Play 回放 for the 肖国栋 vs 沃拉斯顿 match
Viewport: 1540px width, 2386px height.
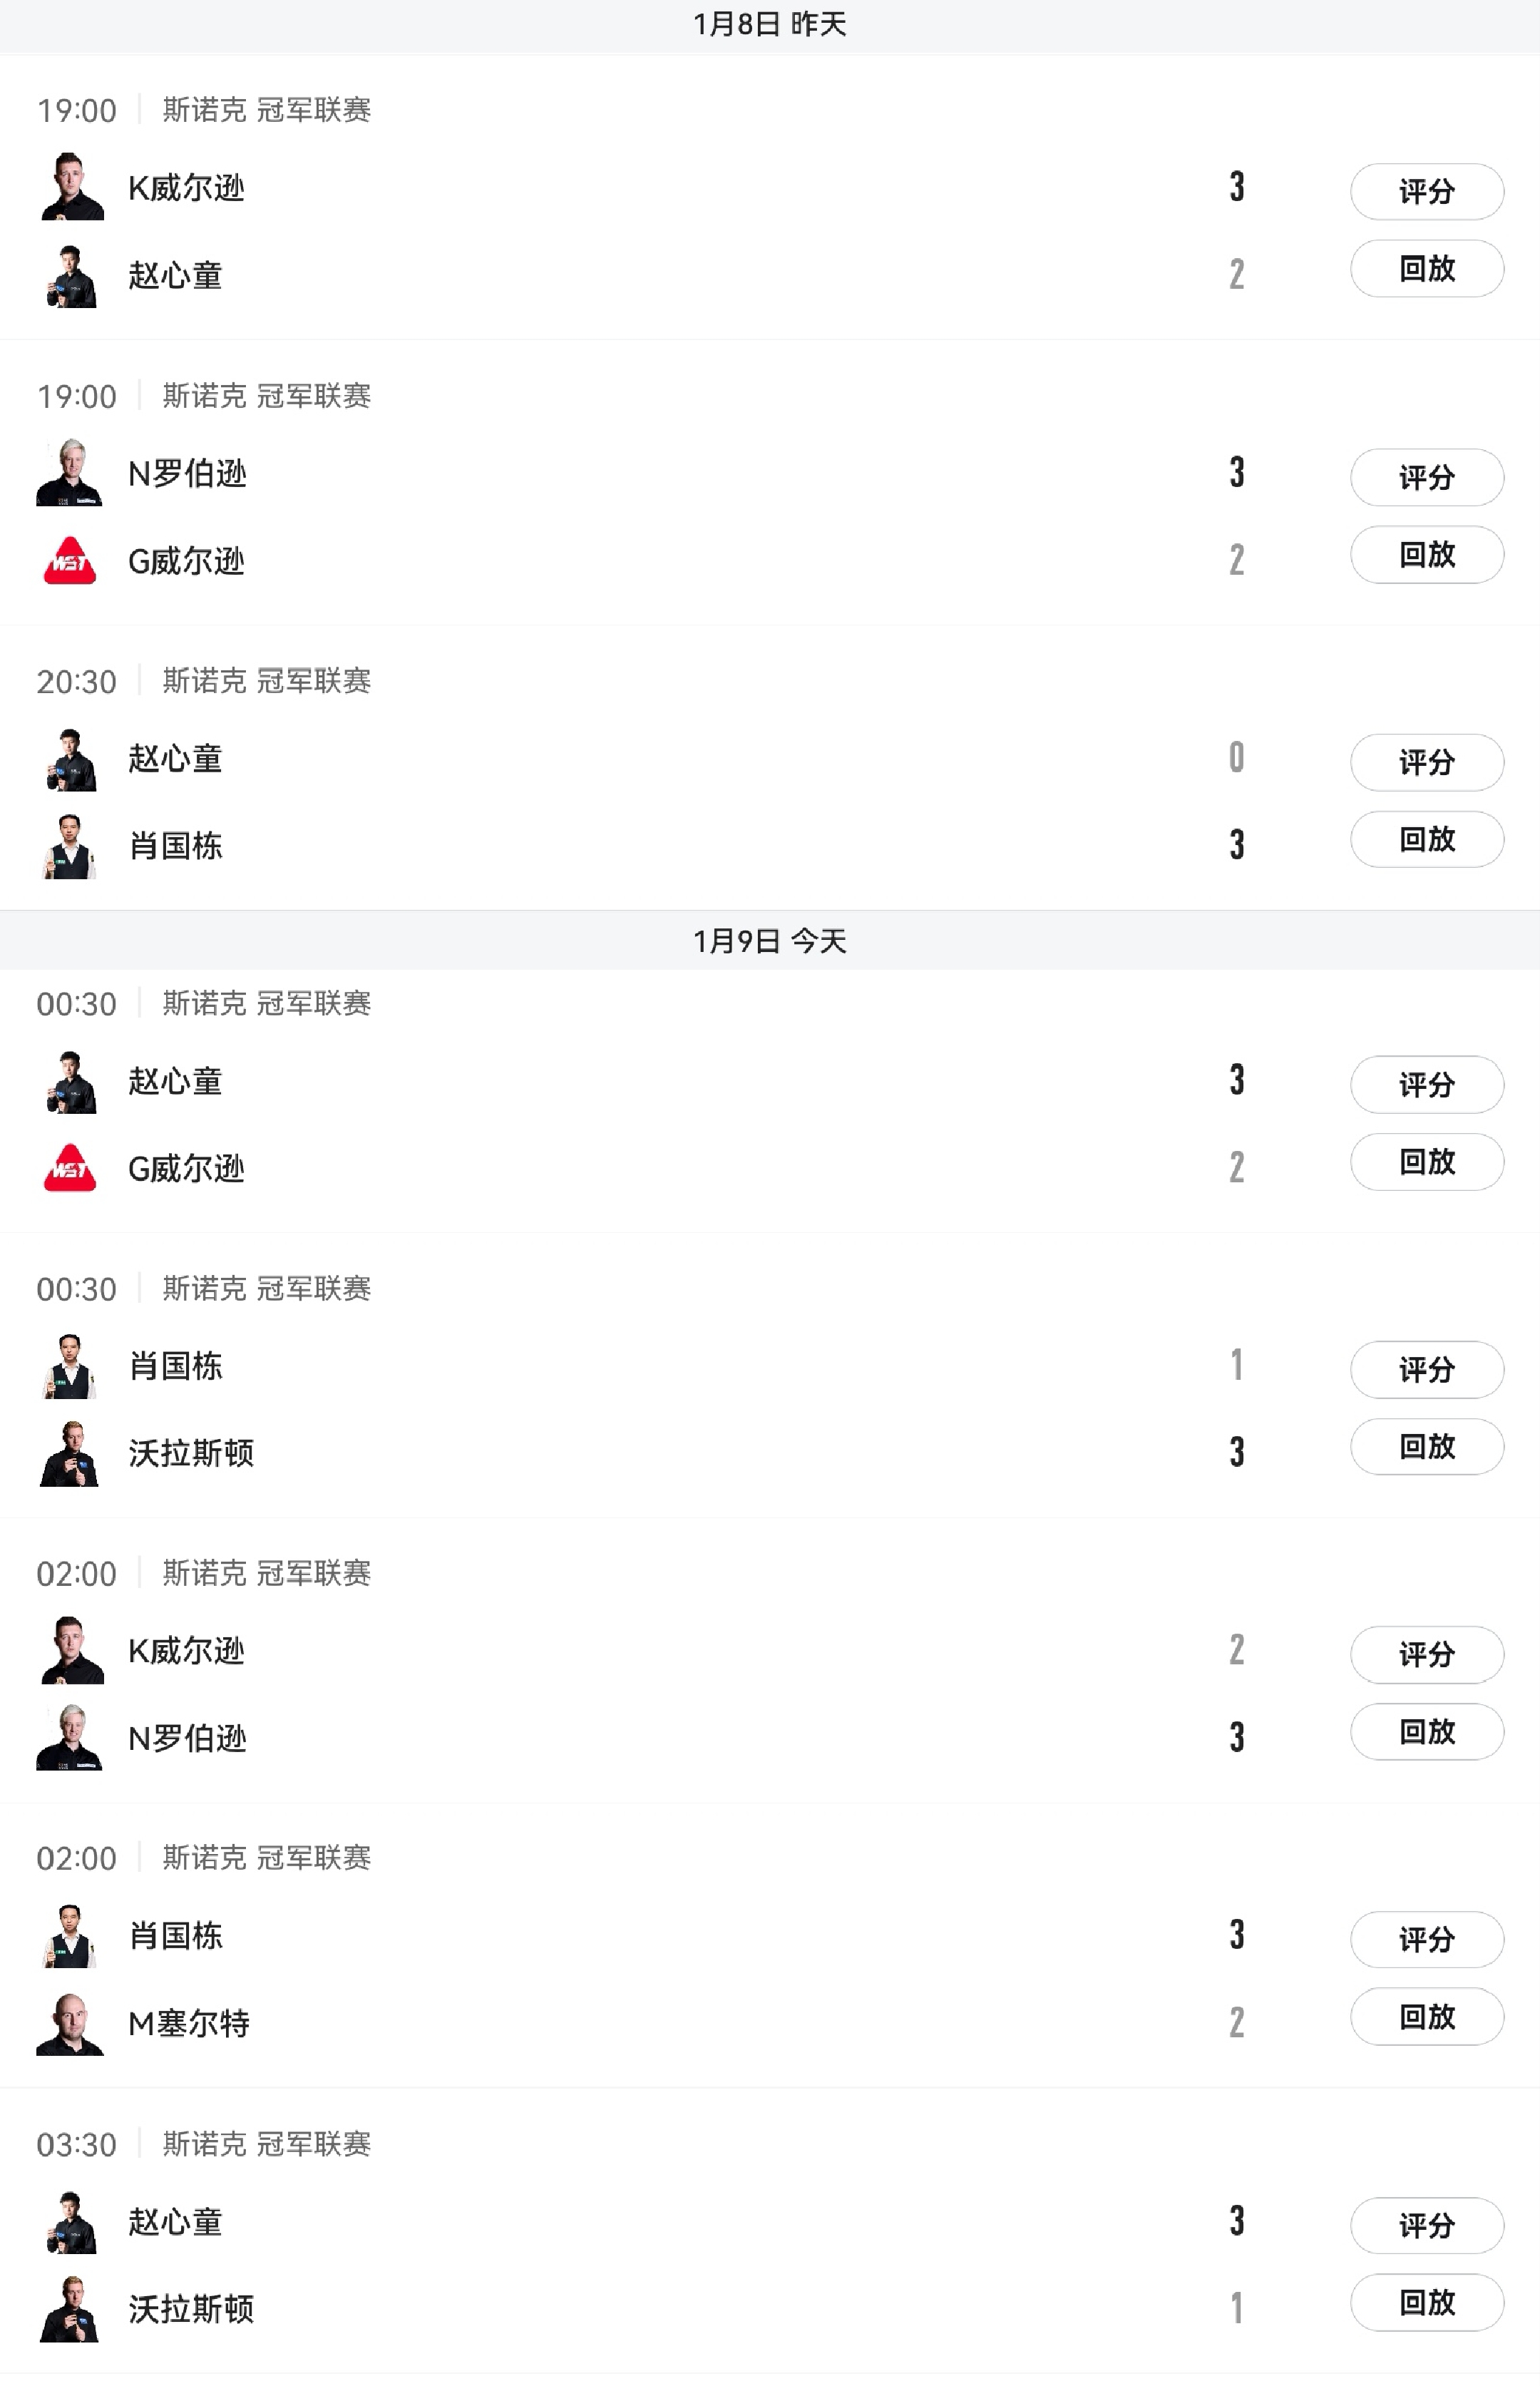pyautogui.click(x=1426, y=1446)
